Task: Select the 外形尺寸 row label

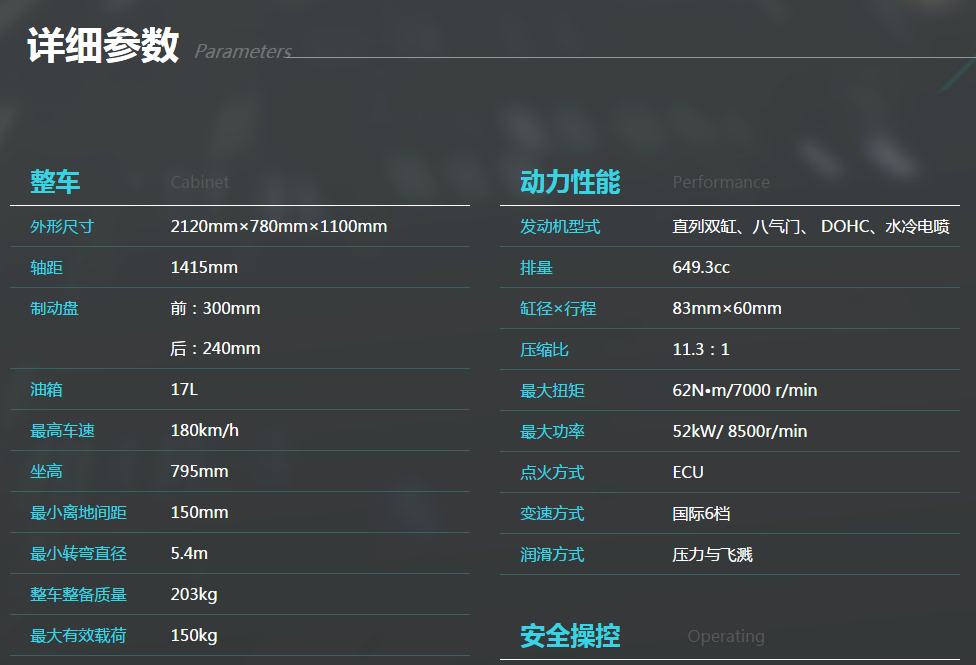Action: click(x=62, y=227)
